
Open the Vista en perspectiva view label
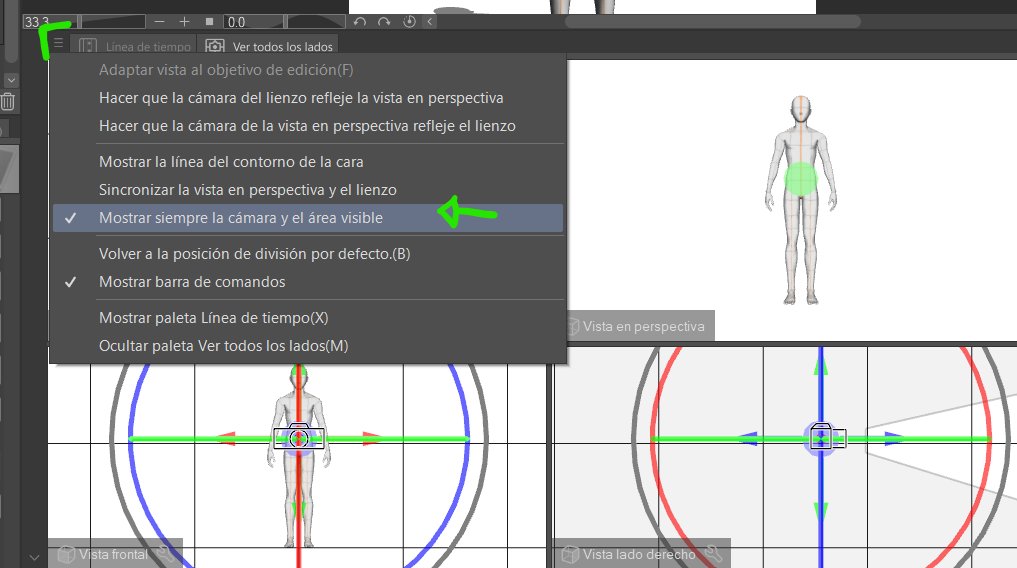click(x=641, y=326)
